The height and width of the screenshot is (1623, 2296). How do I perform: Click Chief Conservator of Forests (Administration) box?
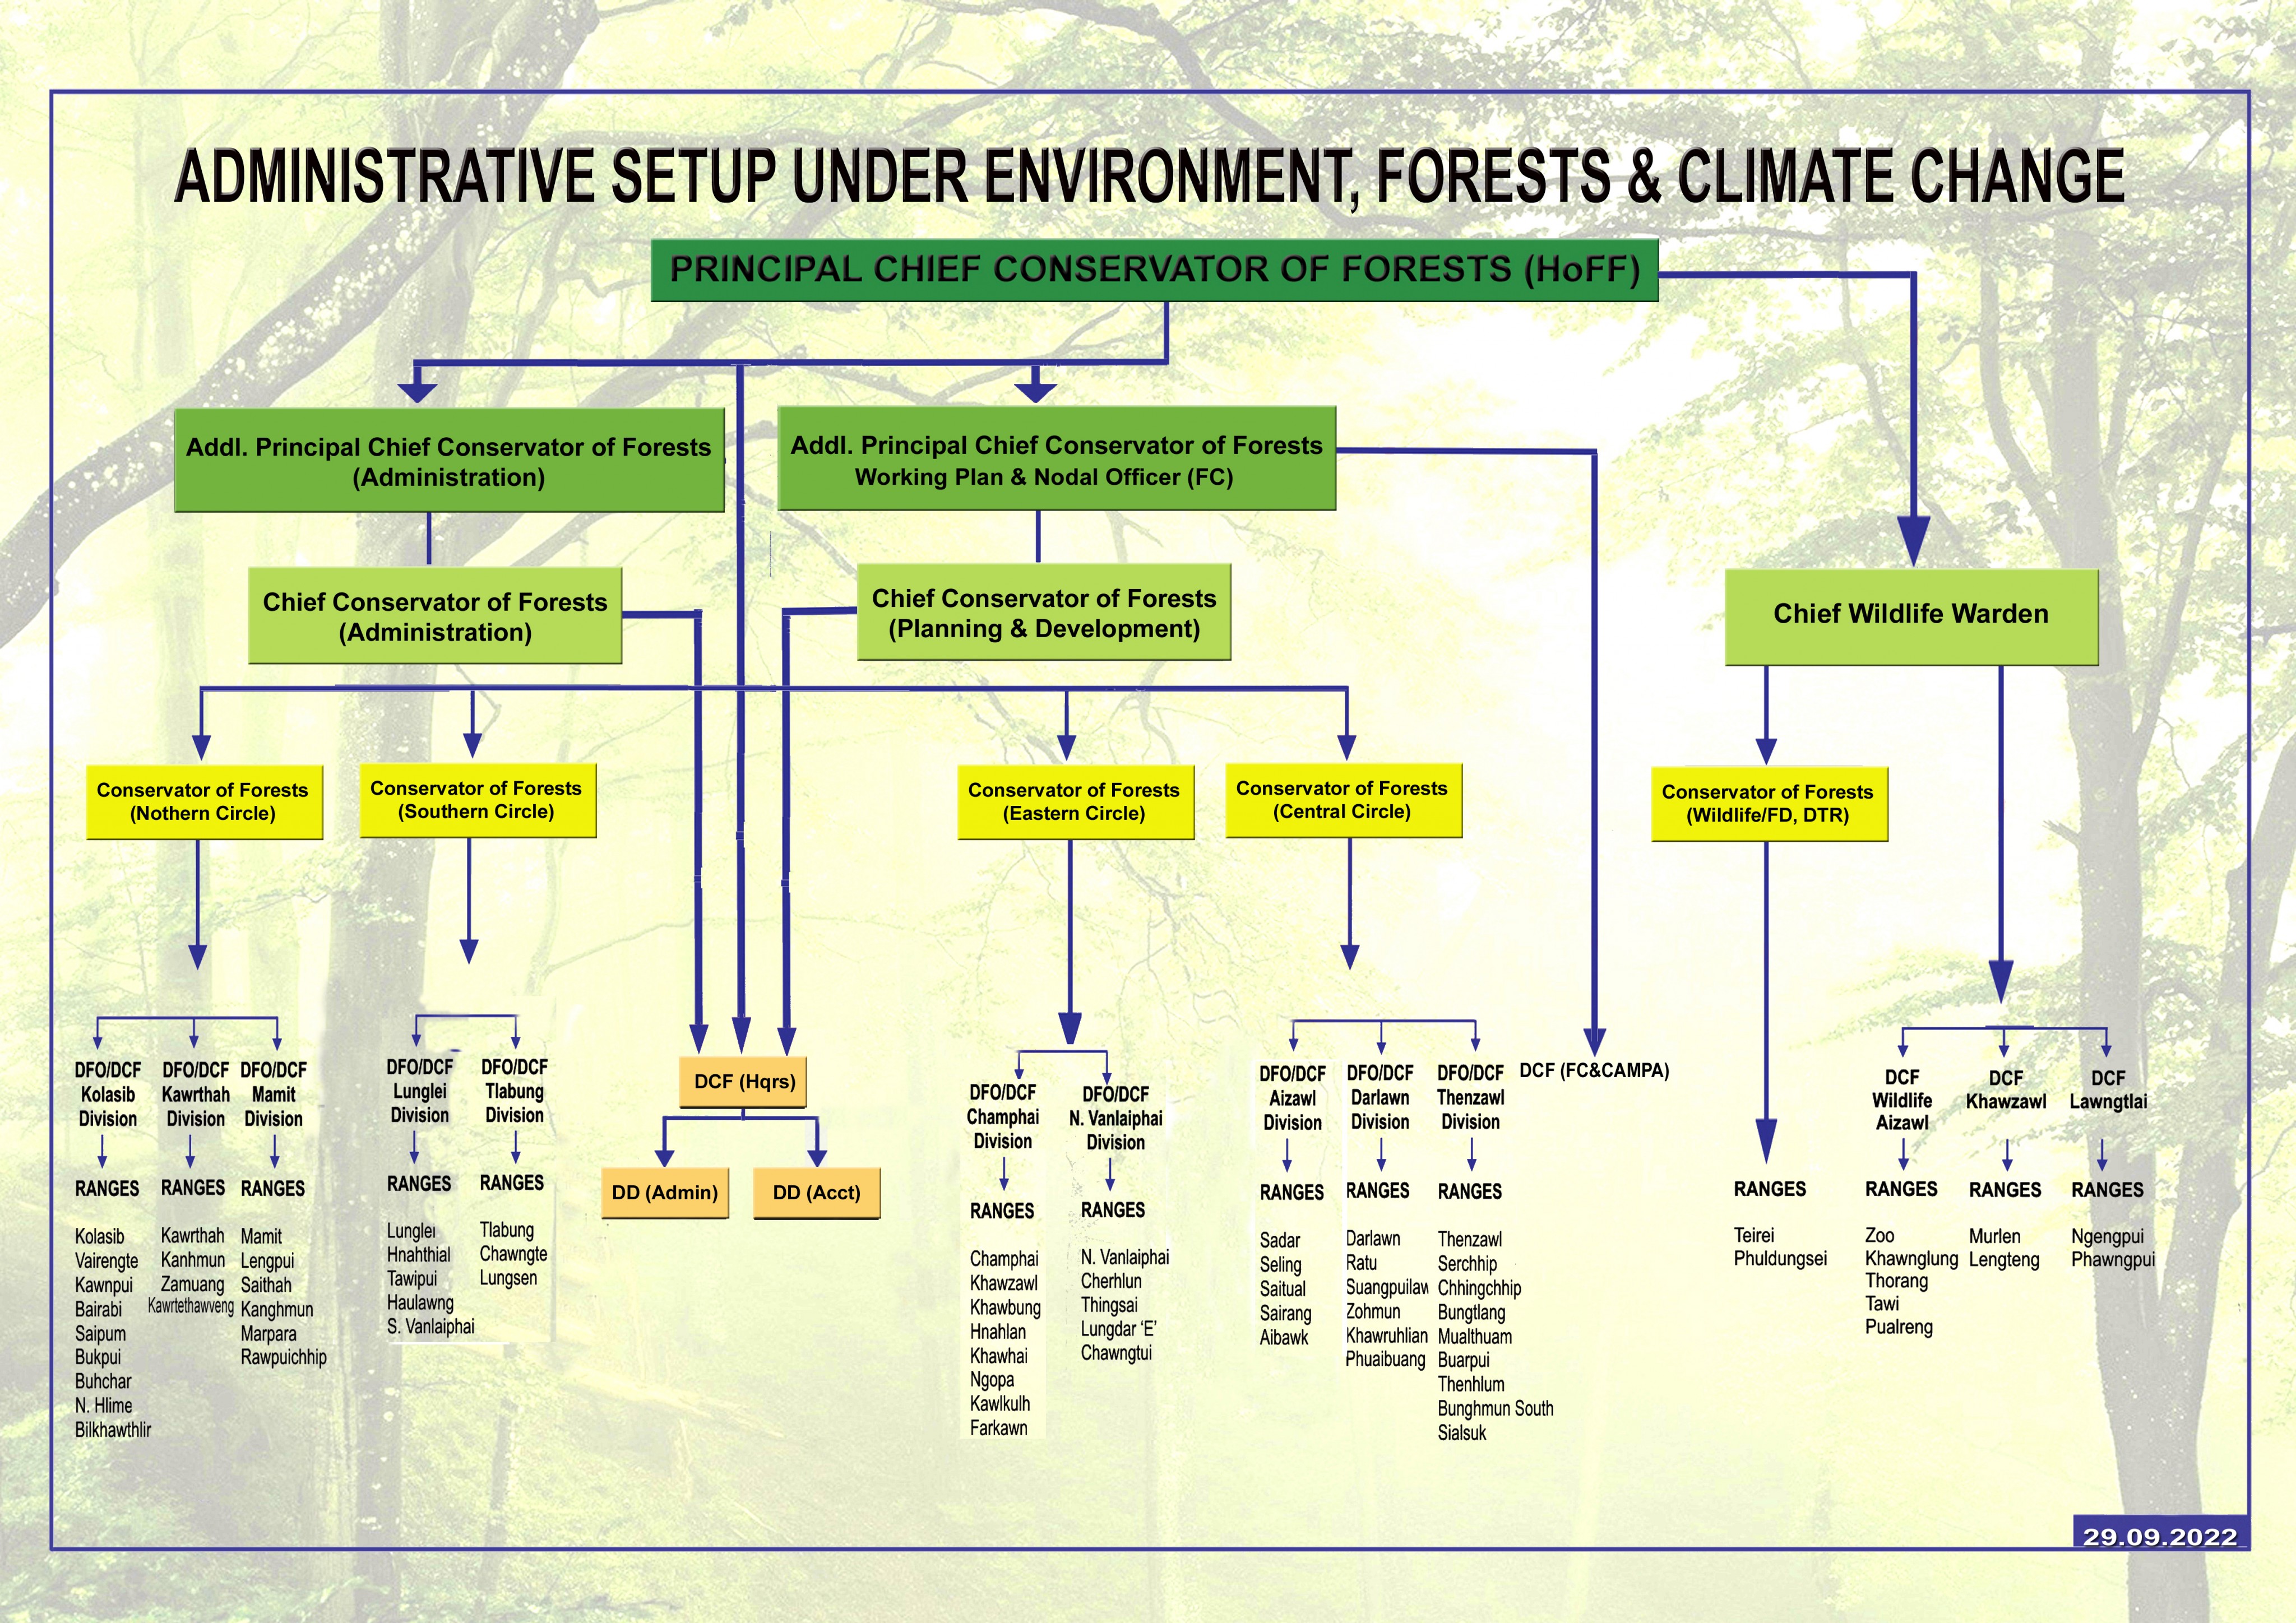tap(435, 616)
